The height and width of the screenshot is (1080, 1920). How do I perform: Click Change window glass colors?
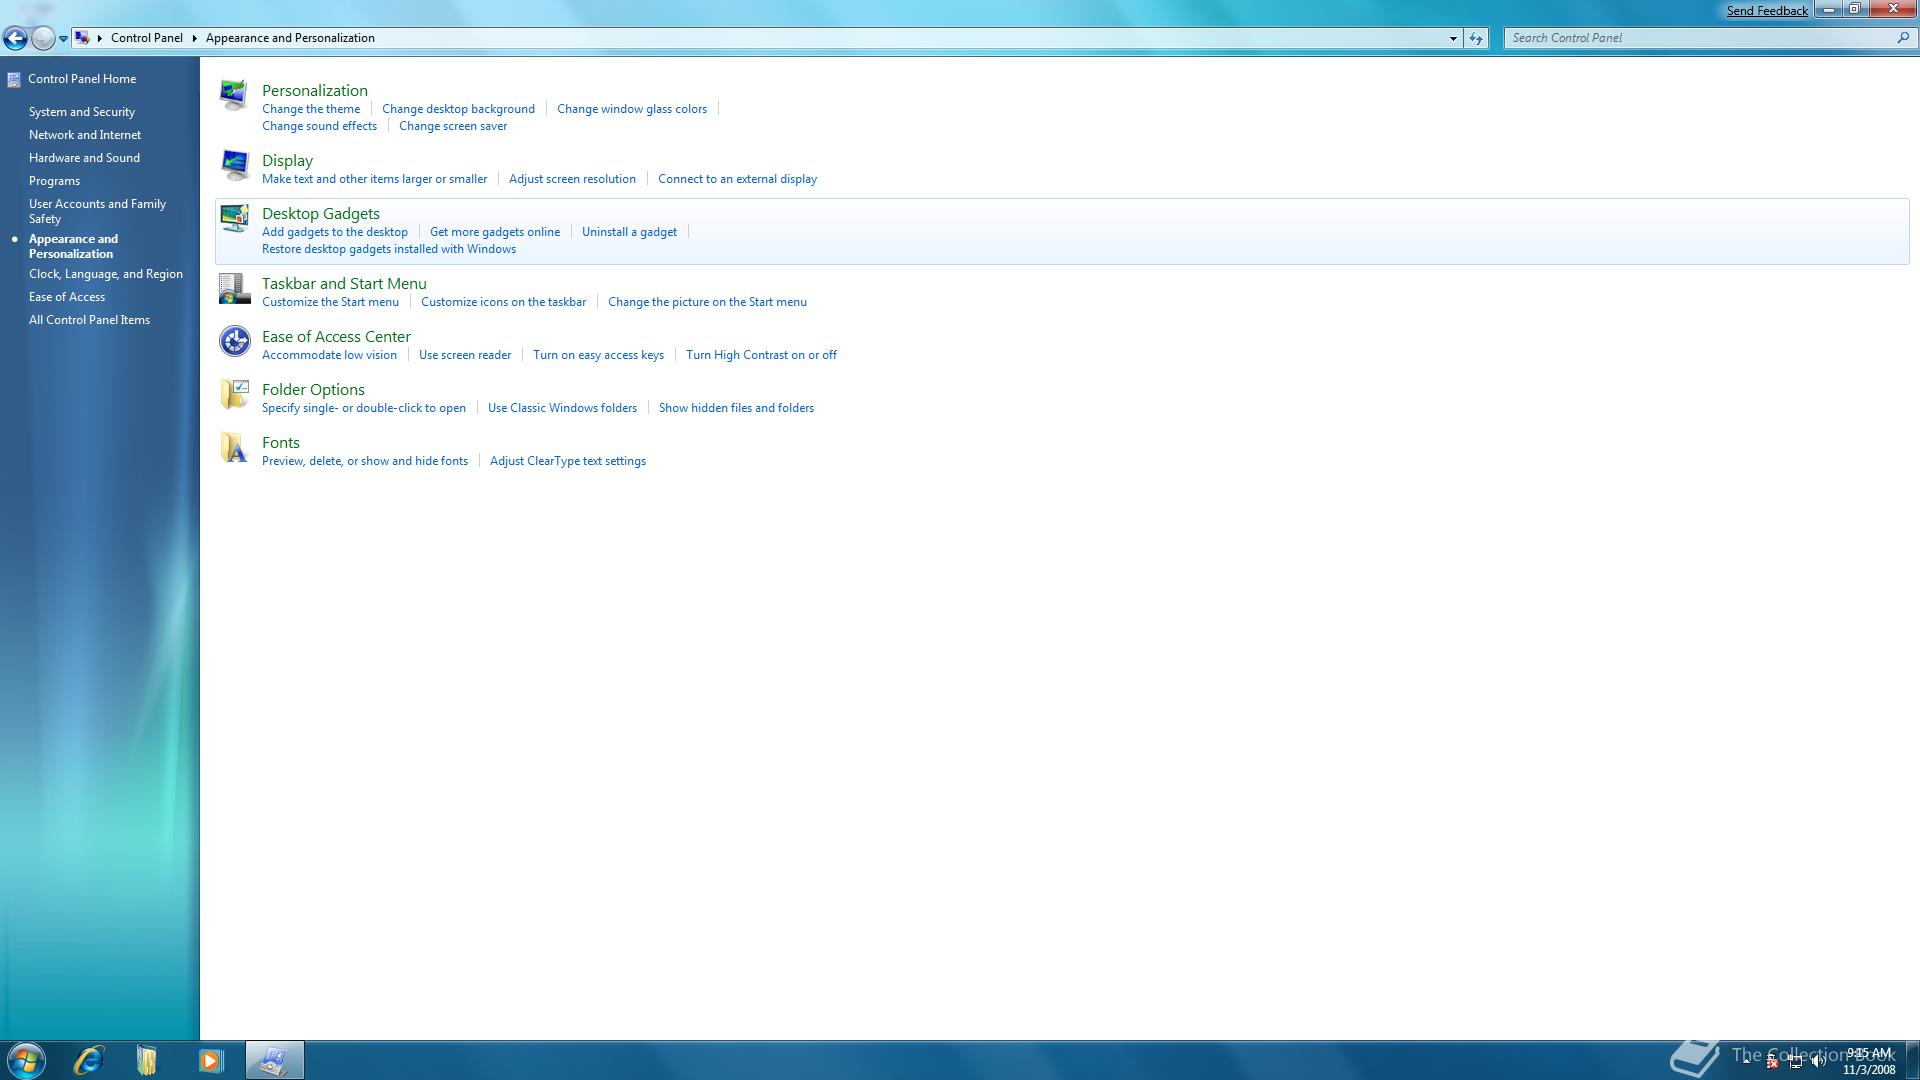coord(632,109)
